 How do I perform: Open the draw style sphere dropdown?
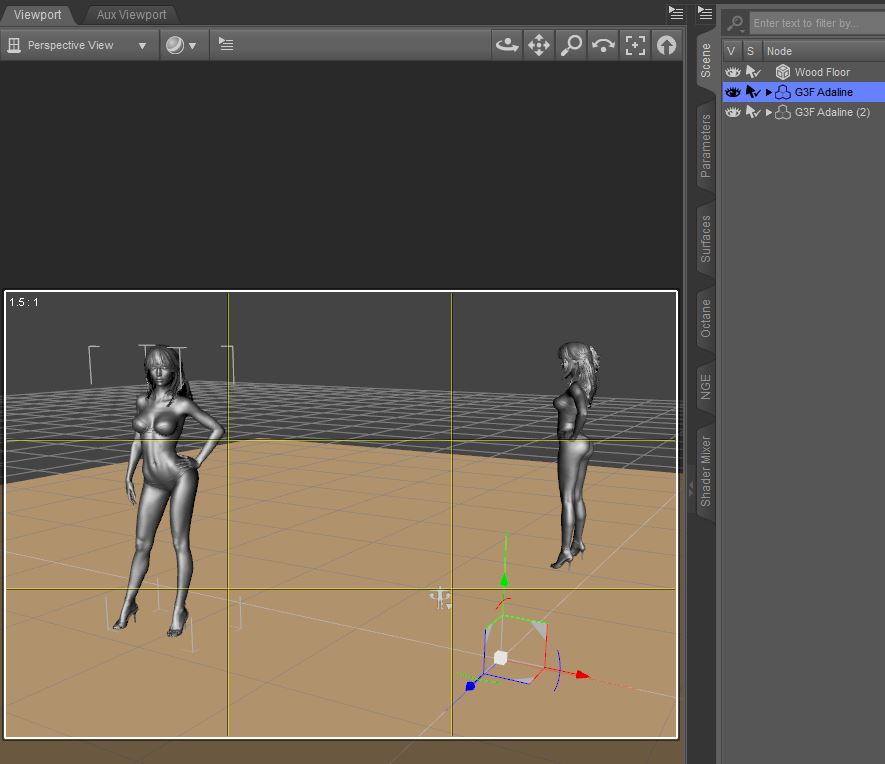pos(181,45)
